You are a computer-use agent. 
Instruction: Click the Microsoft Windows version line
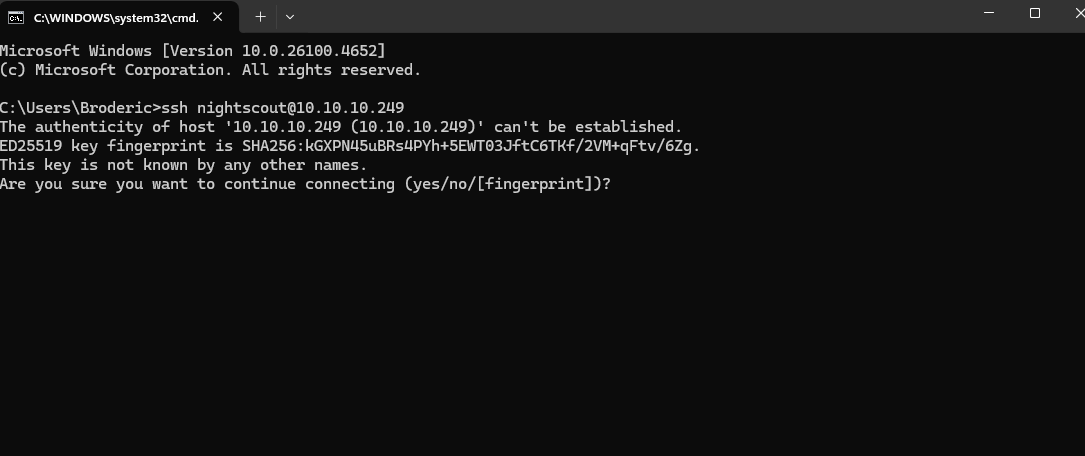[193, 51]
